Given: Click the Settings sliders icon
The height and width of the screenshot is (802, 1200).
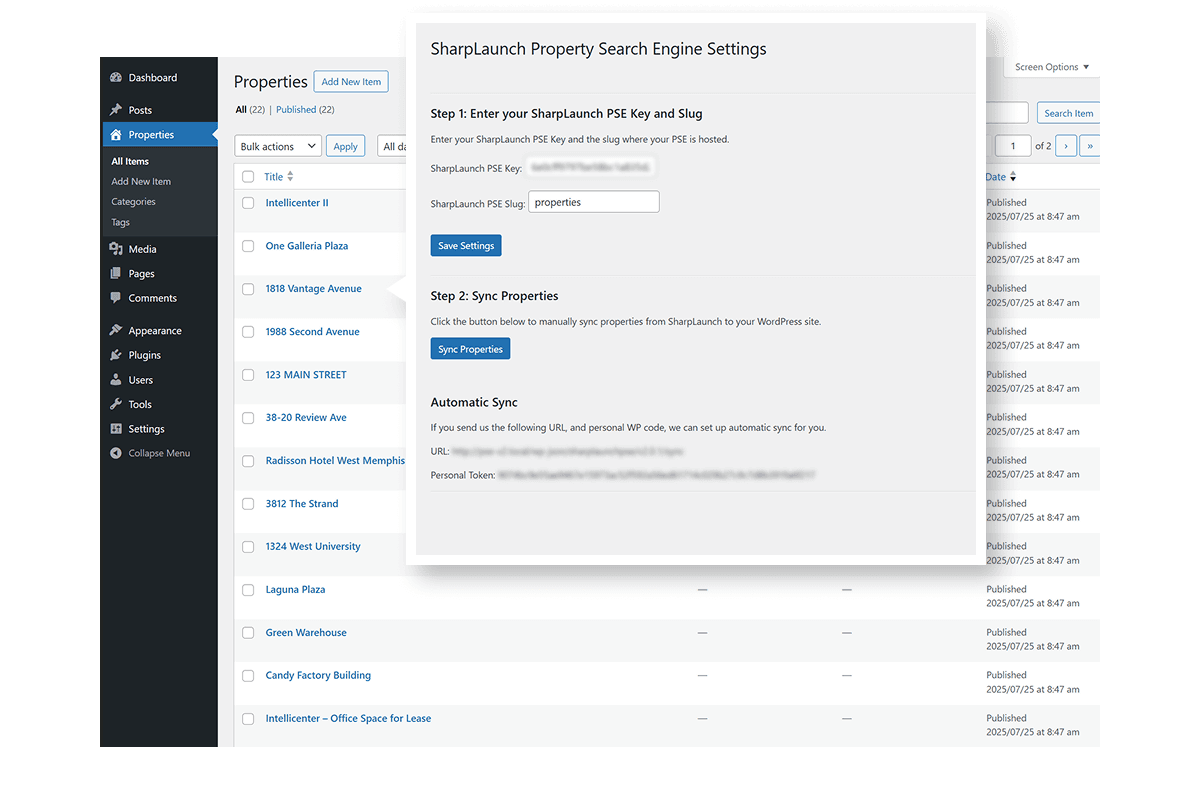Looking at the screenshot, I should pyautogui.click(x=116, y=429).
